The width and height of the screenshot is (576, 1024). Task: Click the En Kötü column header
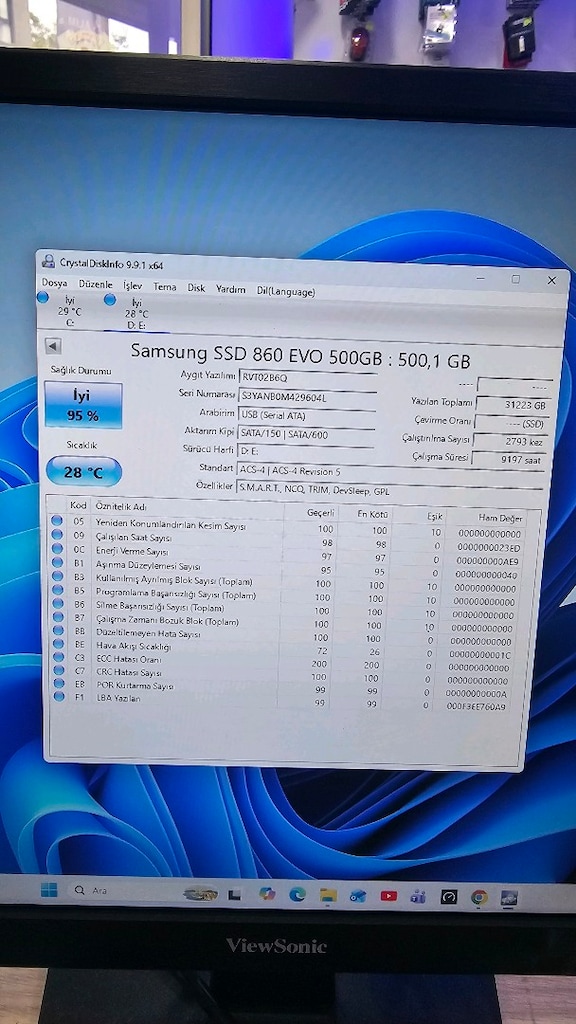[373, 515]
